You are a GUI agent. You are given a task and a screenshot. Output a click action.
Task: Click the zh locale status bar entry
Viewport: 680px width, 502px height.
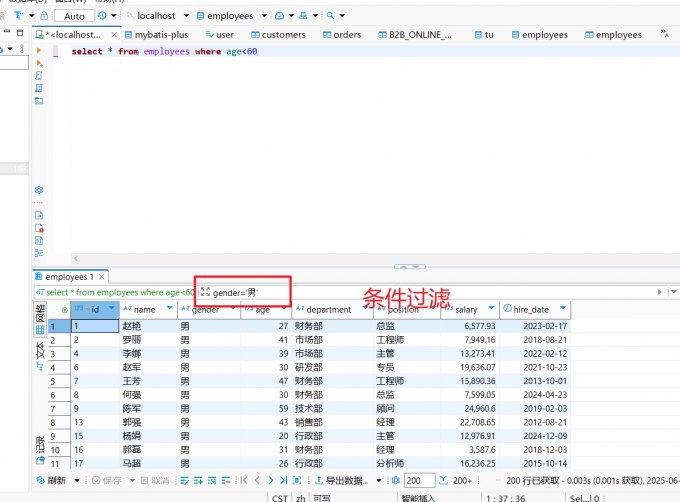[301, 498]
